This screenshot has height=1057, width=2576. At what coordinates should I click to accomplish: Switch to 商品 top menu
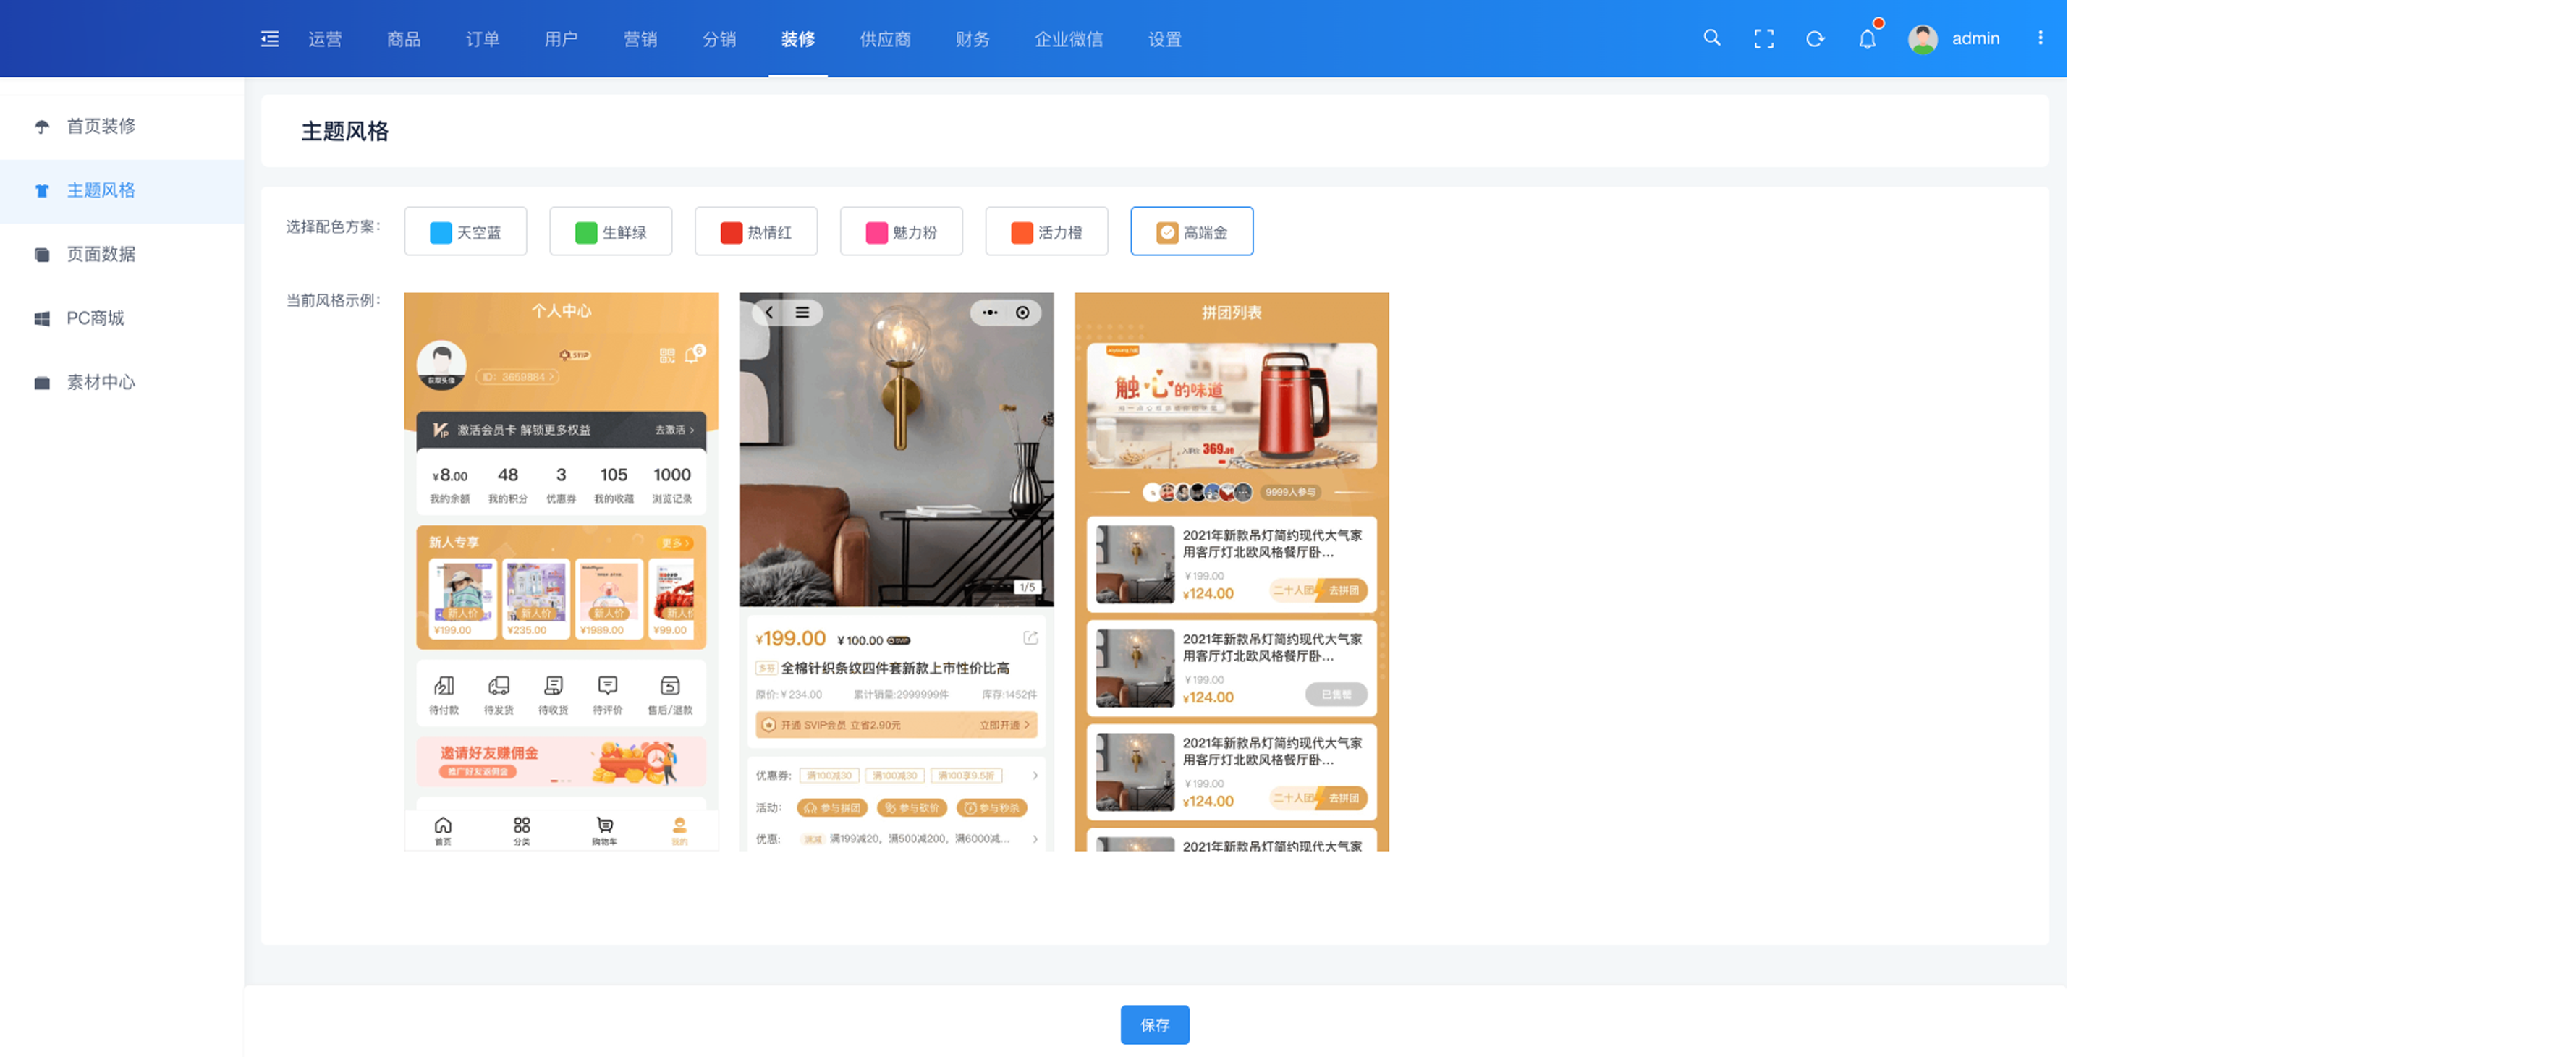click(404, 39)
